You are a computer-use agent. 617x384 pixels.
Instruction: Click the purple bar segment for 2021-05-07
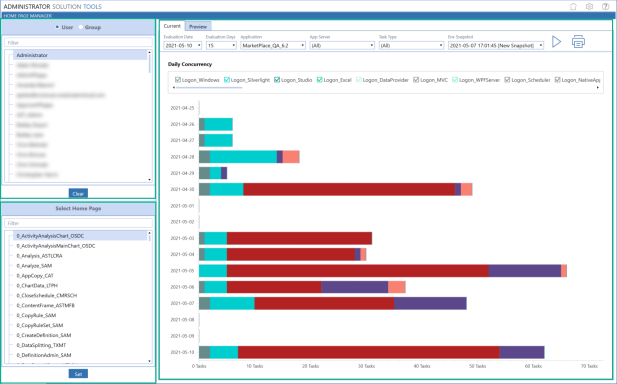tap(430, 303)
